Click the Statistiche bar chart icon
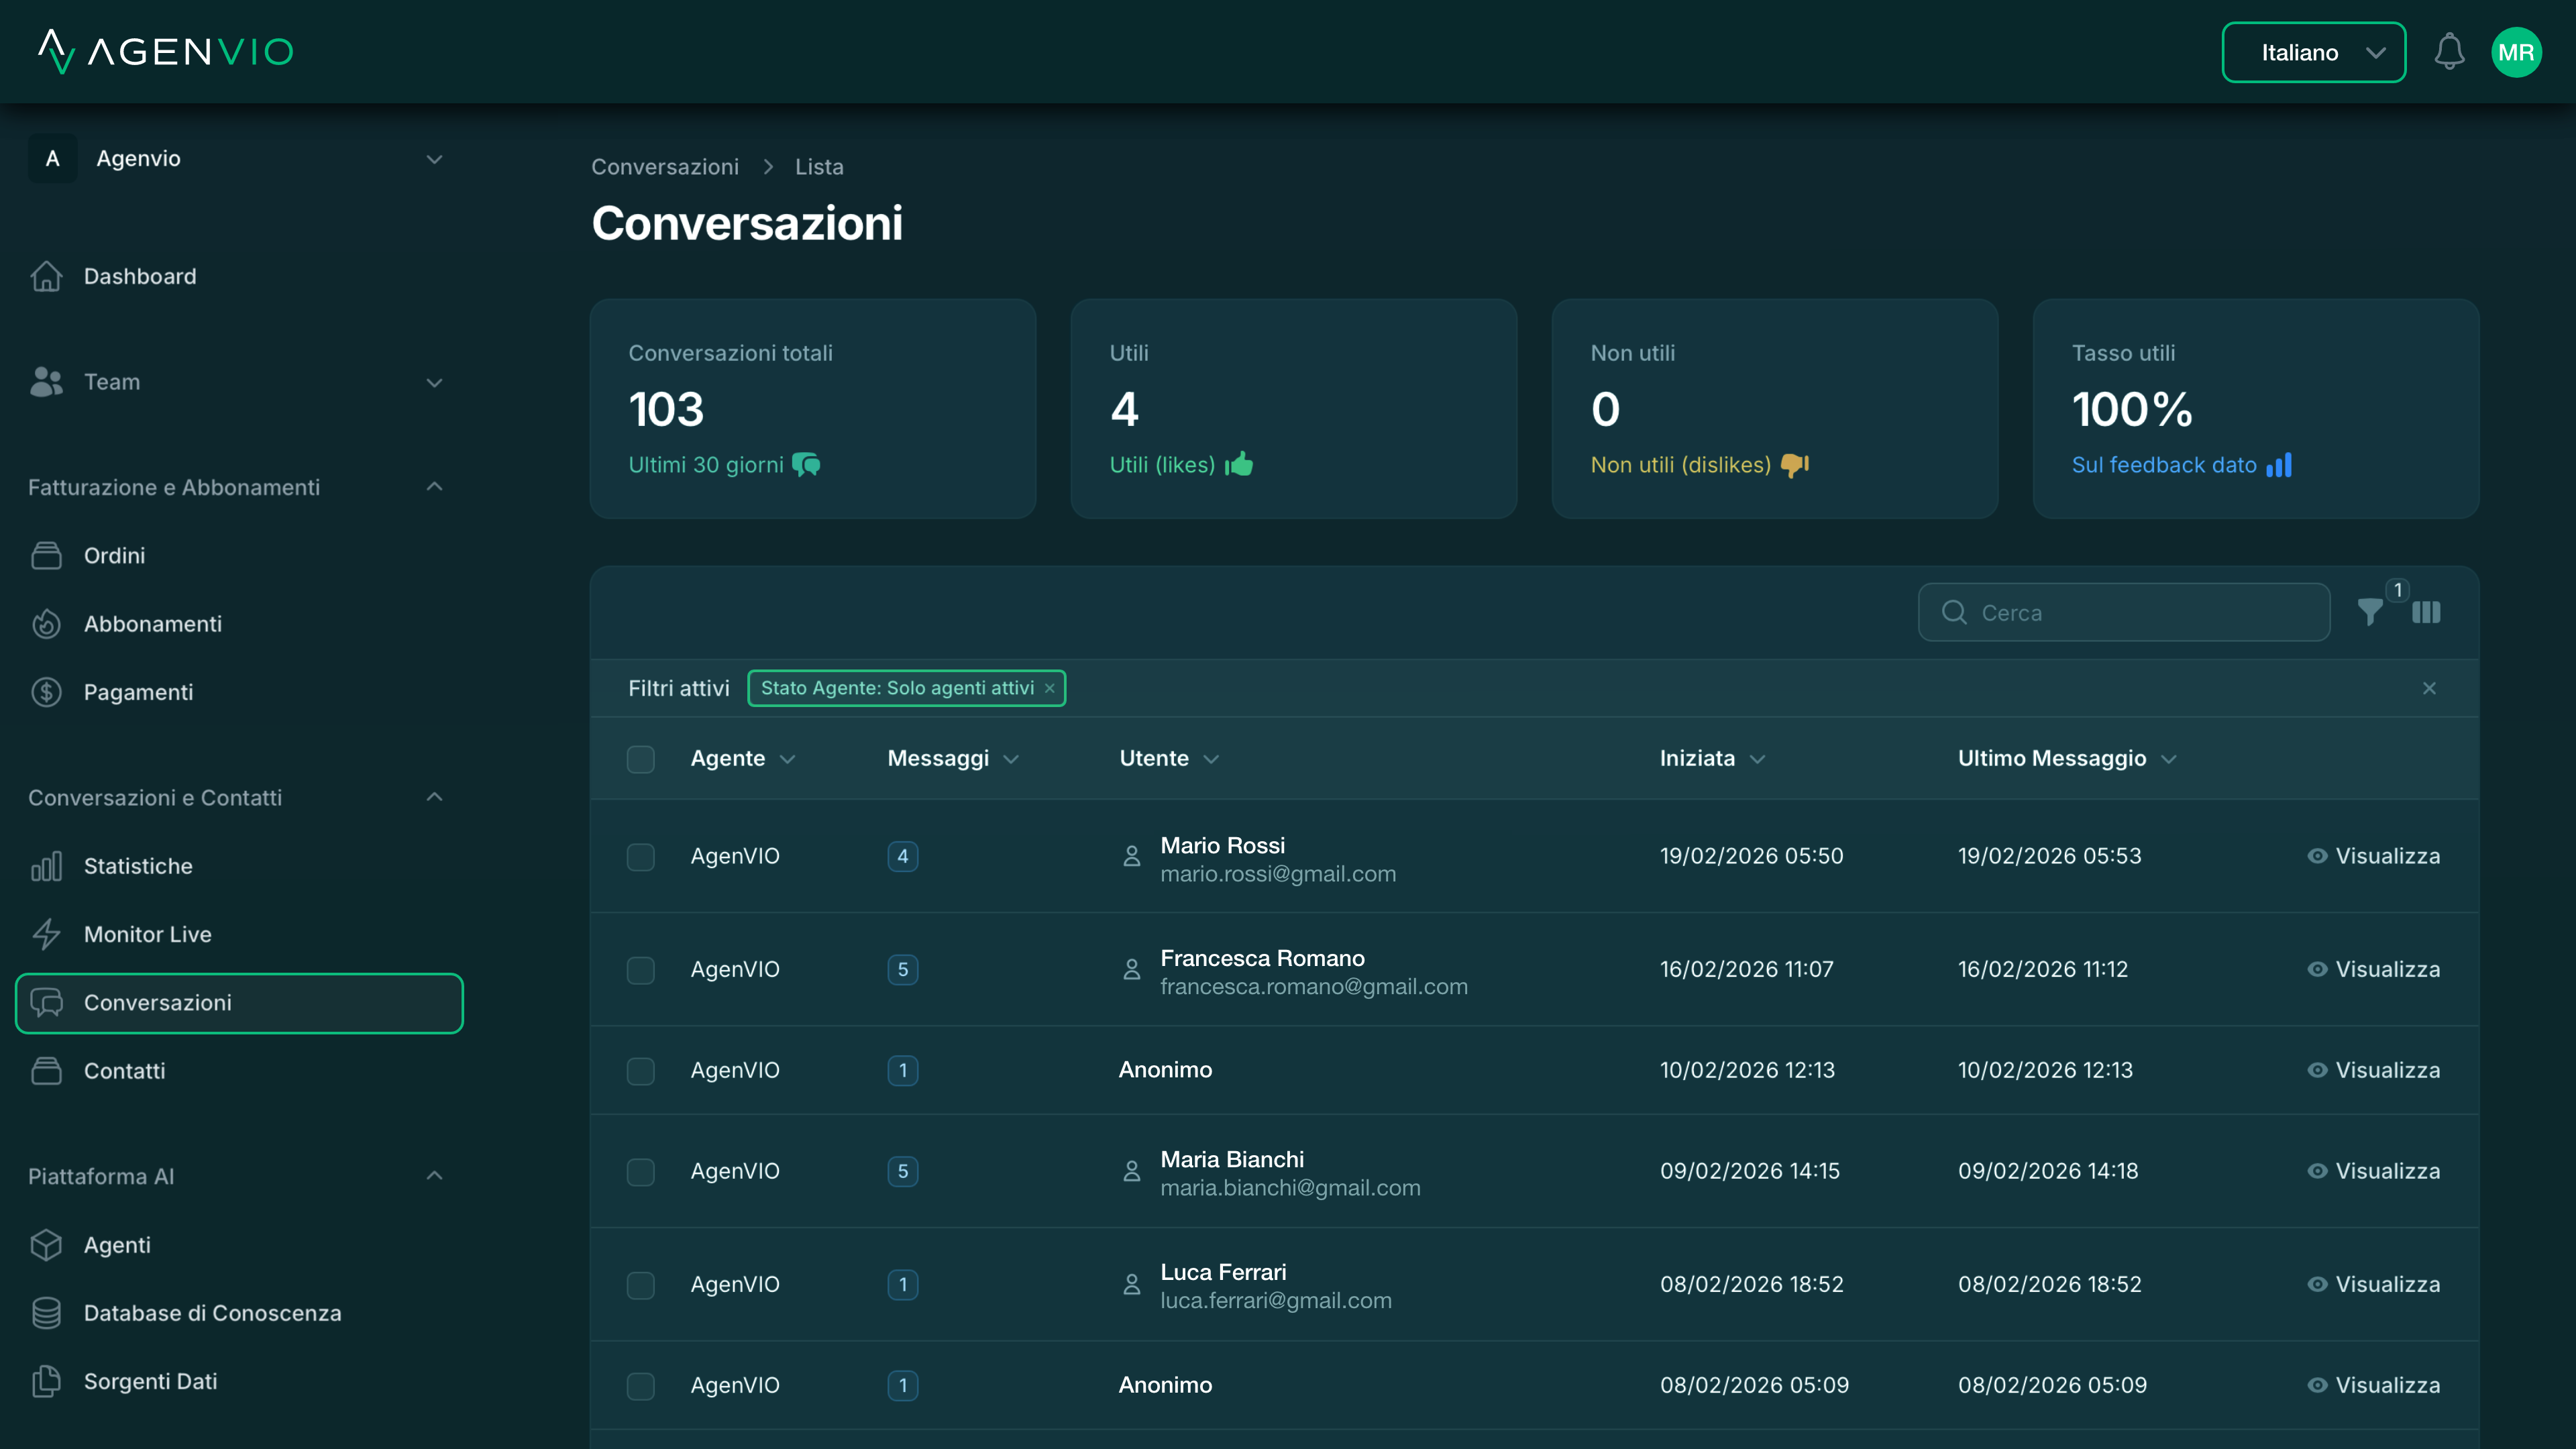Image resolution: width=2576 pixels, height=1449 pixels. coord(47,866)
